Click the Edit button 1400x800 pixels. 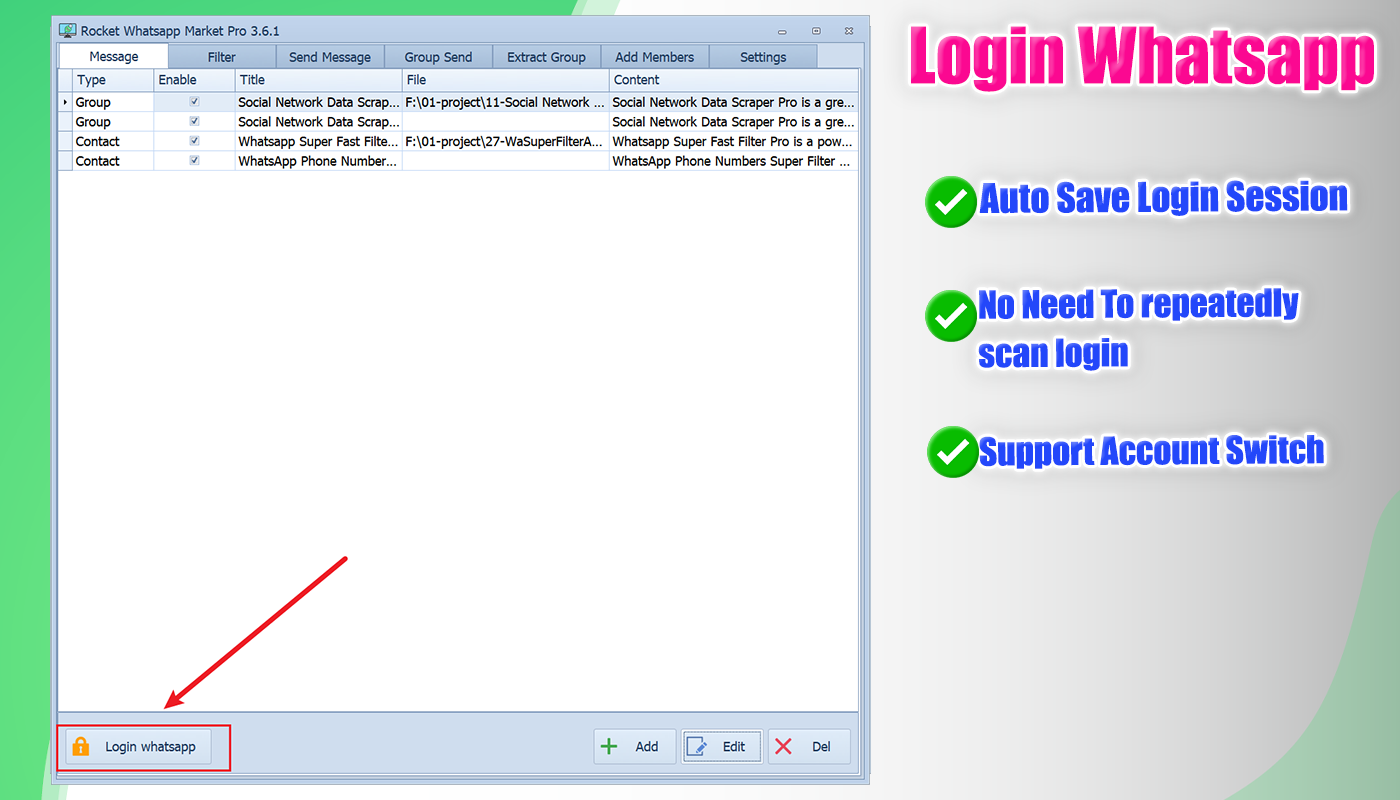(x=722, y=747)
